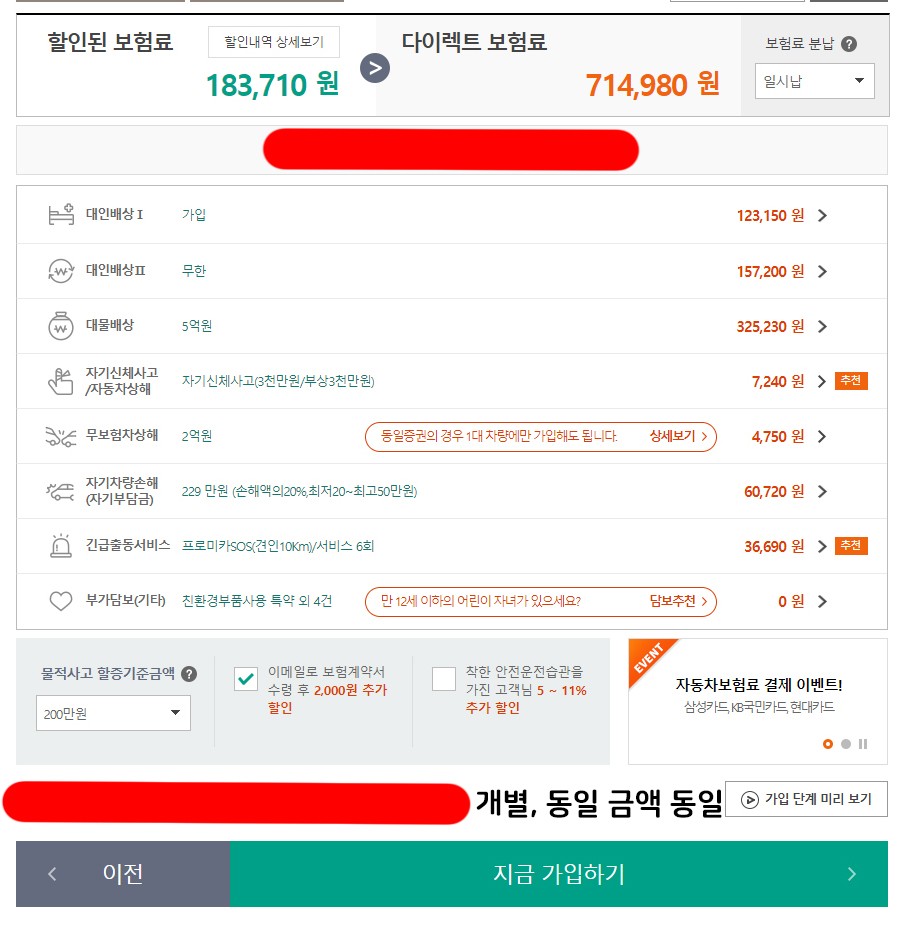The width and height of the screenshot is (900, 927).
Task: Click 할인내역 상세보기 button
Action: click(x=274, y=42)
